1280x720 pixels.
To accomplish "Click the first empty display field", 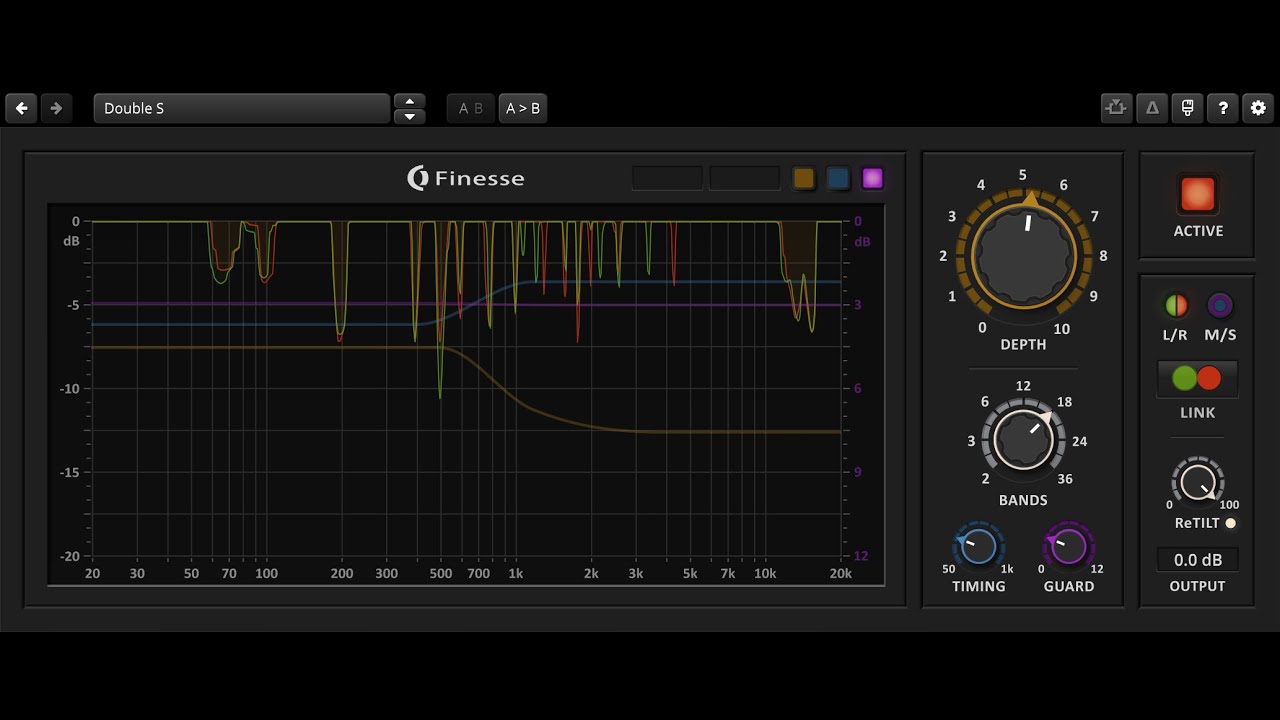I will (667, 178).
